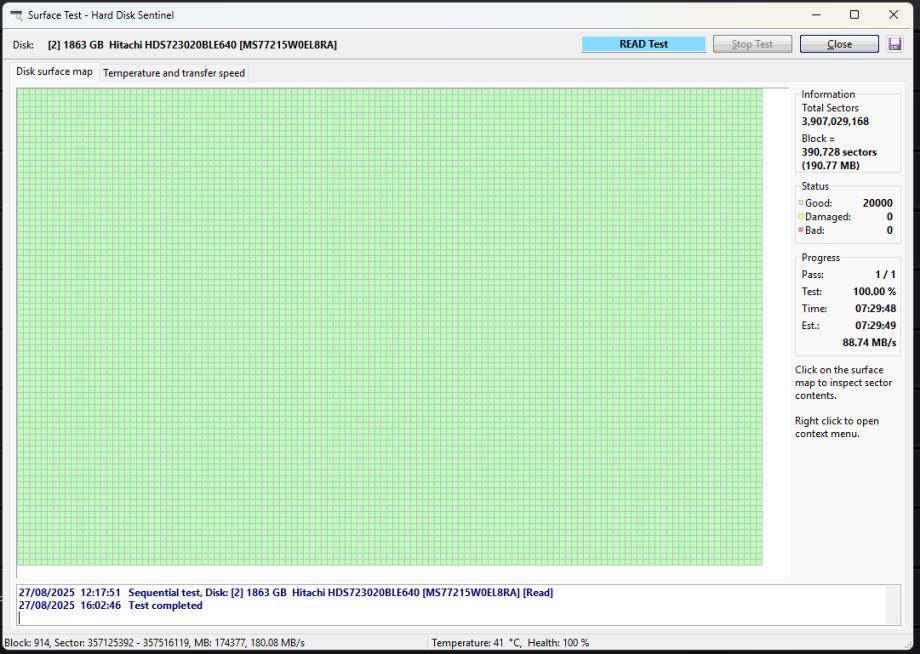Close the window with the title bar X
This screenshot has width=920, height=654.
893,15
